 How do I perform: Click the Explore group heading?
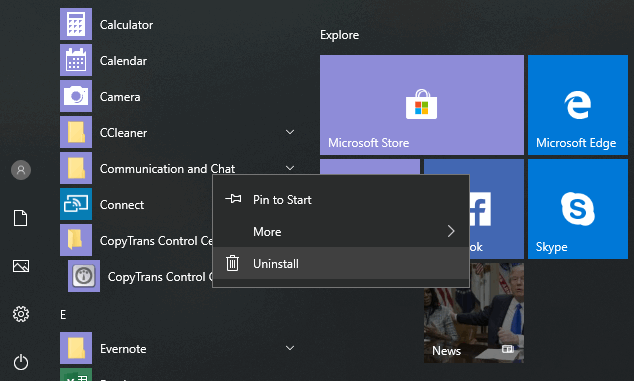tap(340, 35)
